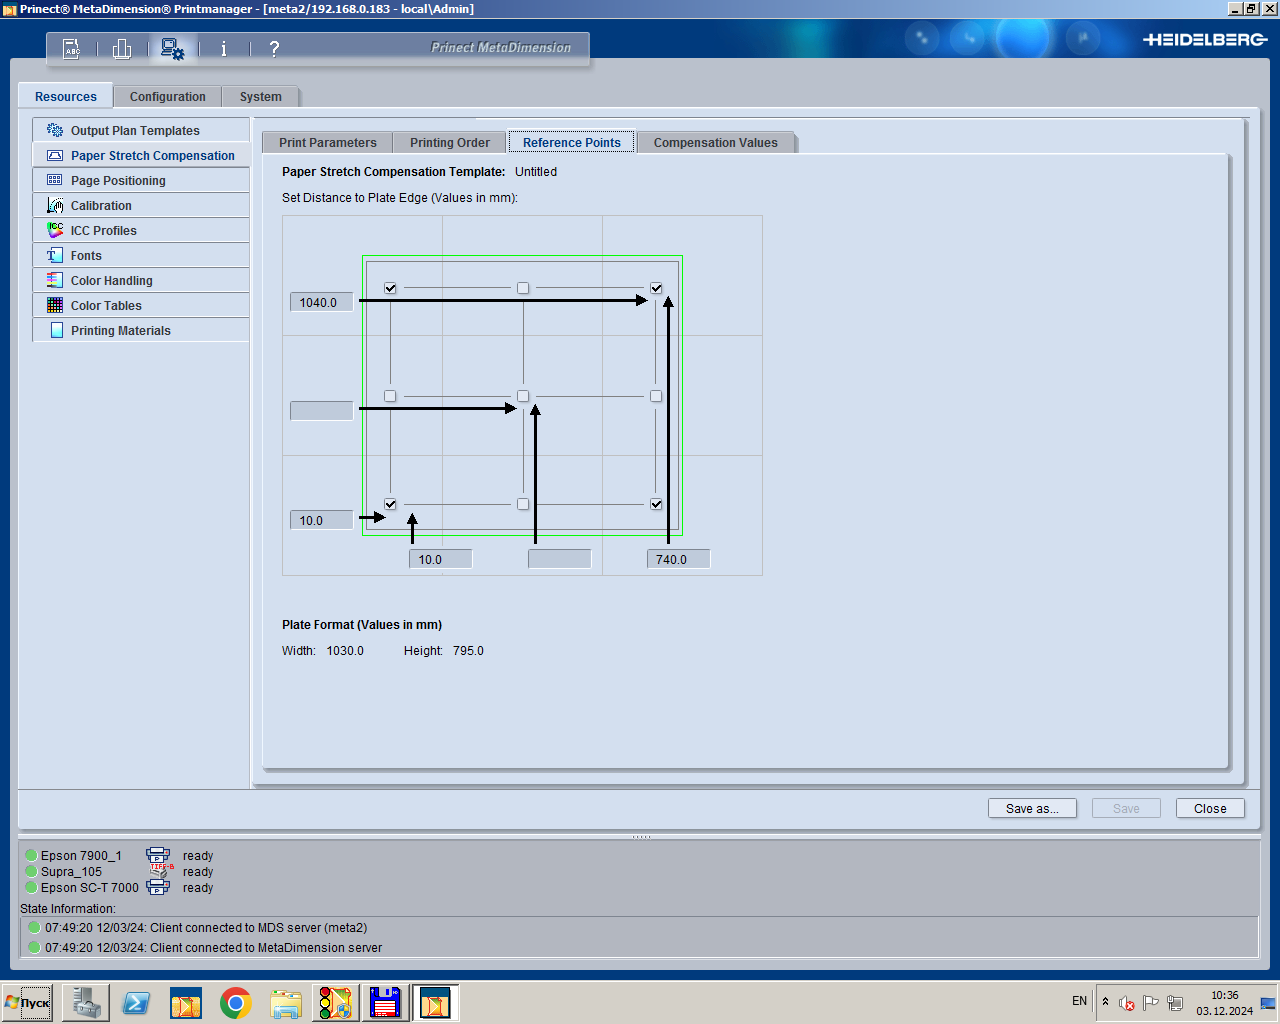Select the administration computer-gear toolbar icon
This screenshot has width=1280, height=1024.
coord(172,48)
